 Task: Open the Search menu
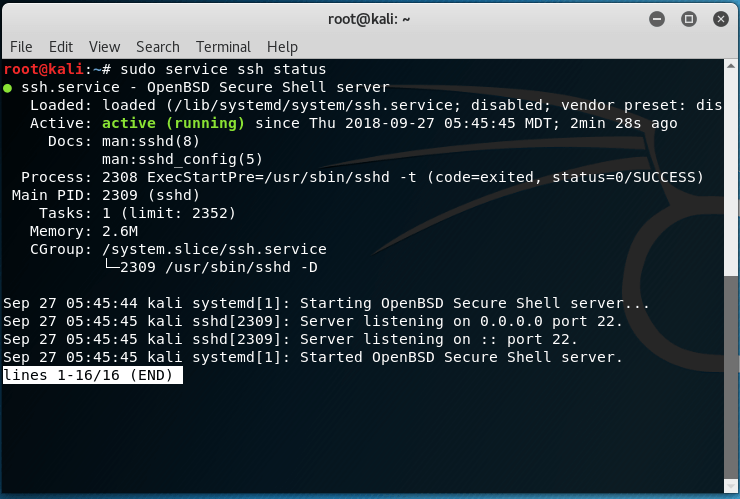(x=158, y=47)
